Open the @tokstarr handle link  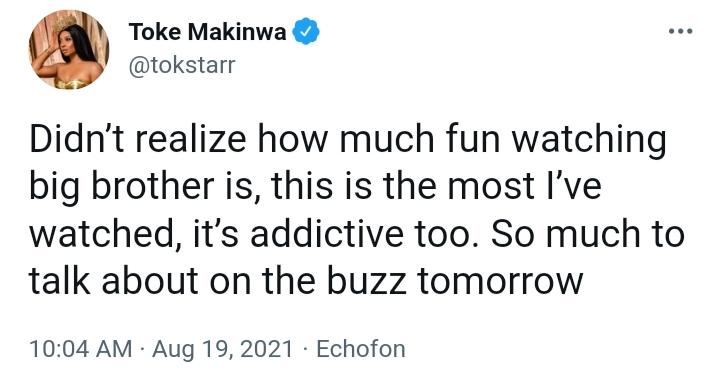[x=182, y=65]
